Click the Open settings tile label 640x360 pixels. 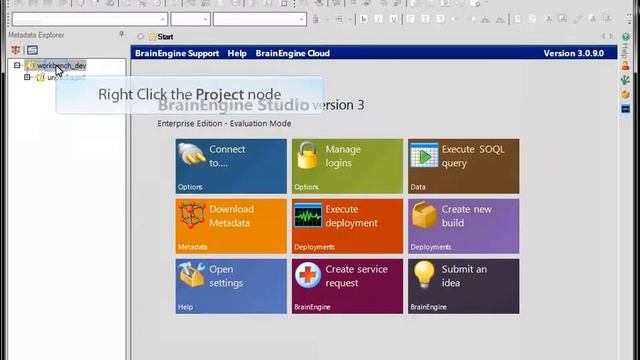(226, 276)
